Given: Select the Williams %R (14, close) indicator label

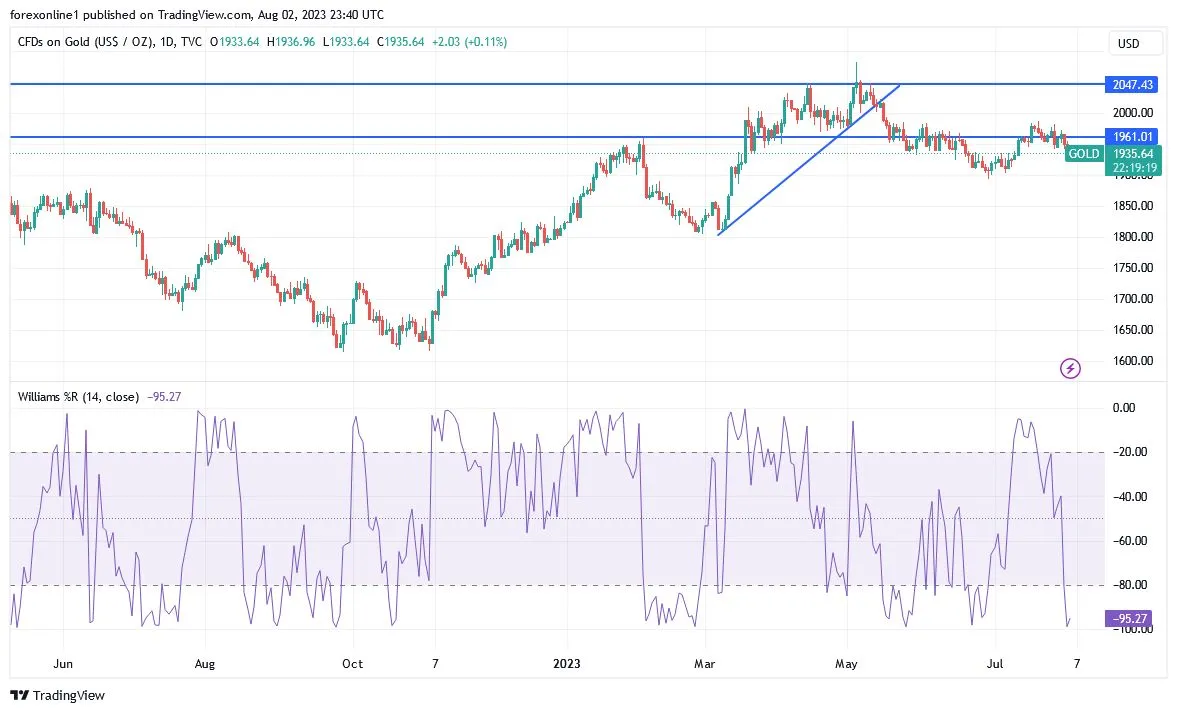Looking at the screenshot, I should point(78,397).
